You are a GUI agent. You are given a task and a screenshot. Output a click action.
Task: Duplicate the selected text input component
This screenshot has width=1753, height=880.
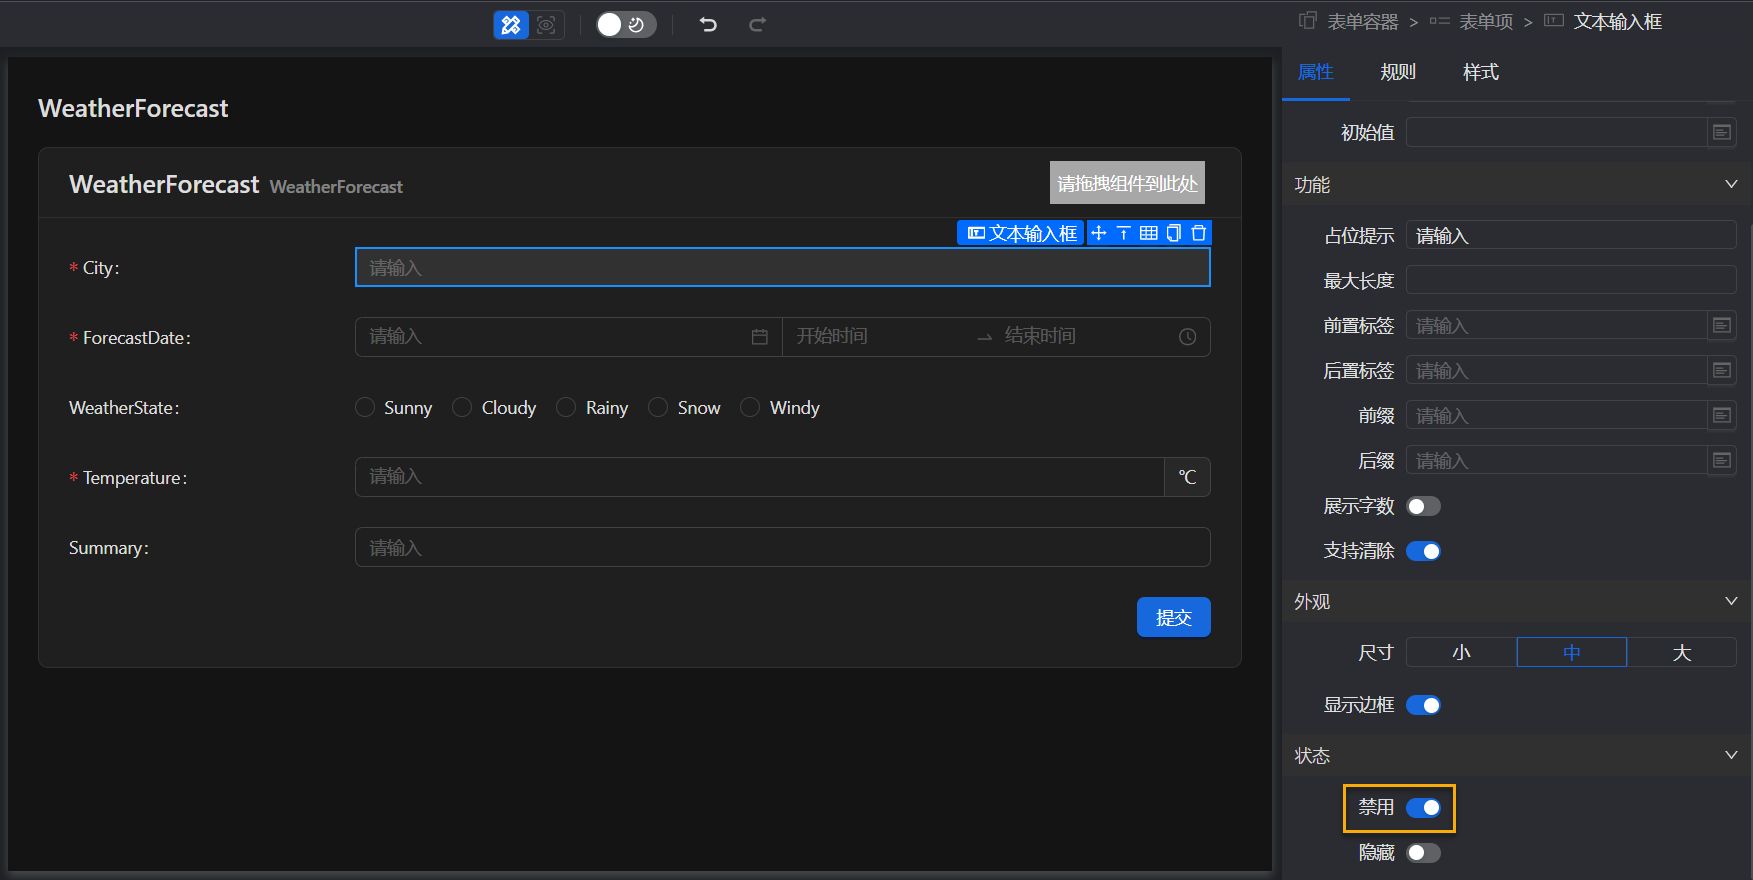click(1174, 233)
